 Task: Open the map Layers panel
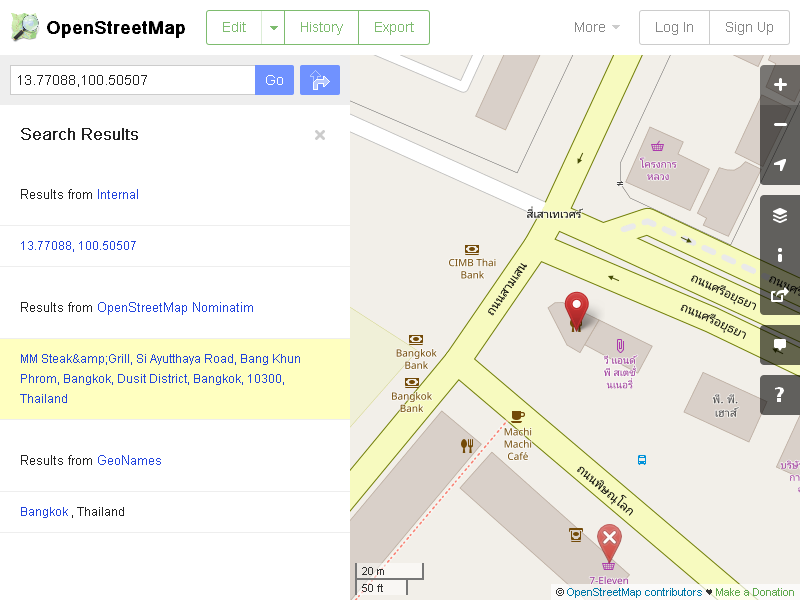click(x=780, y=215)
